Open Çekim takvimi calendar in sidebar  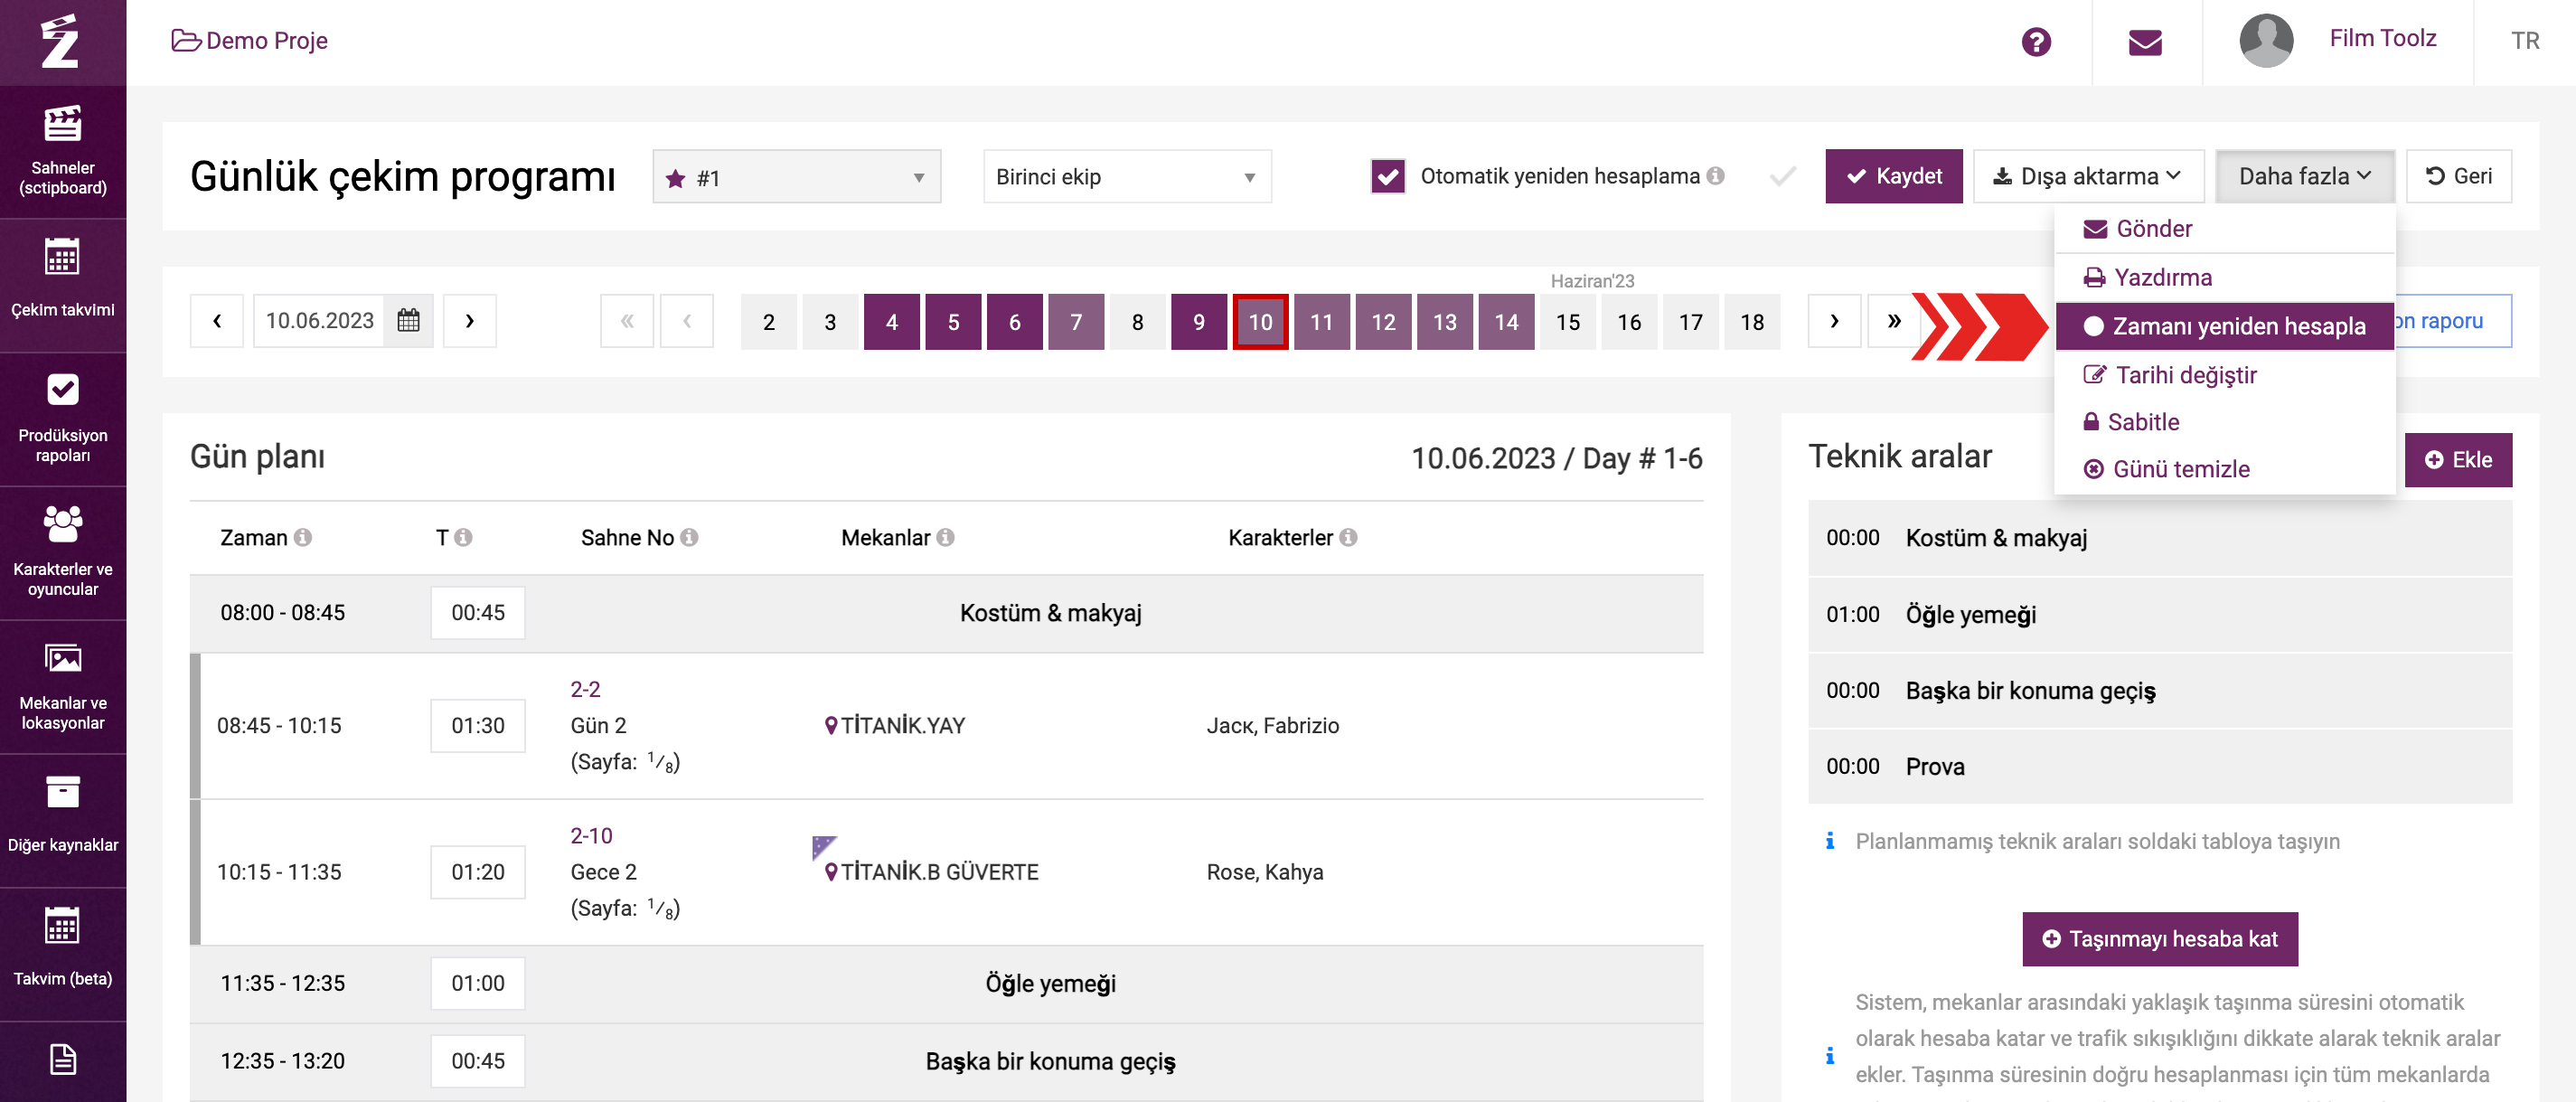[x=63, y=285]
